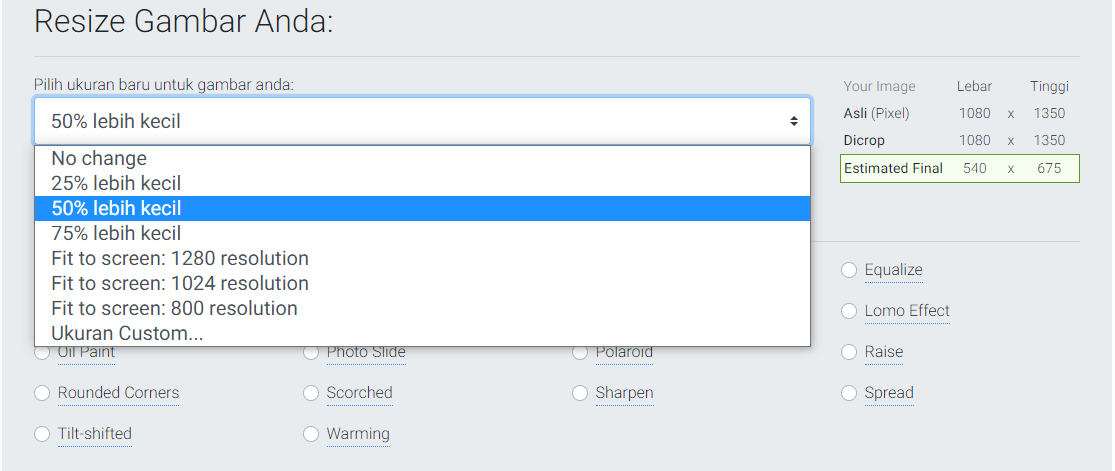Select the Raise effect radio button
The width and height of the screenshot is (1115, 471).
pos(848,352)
